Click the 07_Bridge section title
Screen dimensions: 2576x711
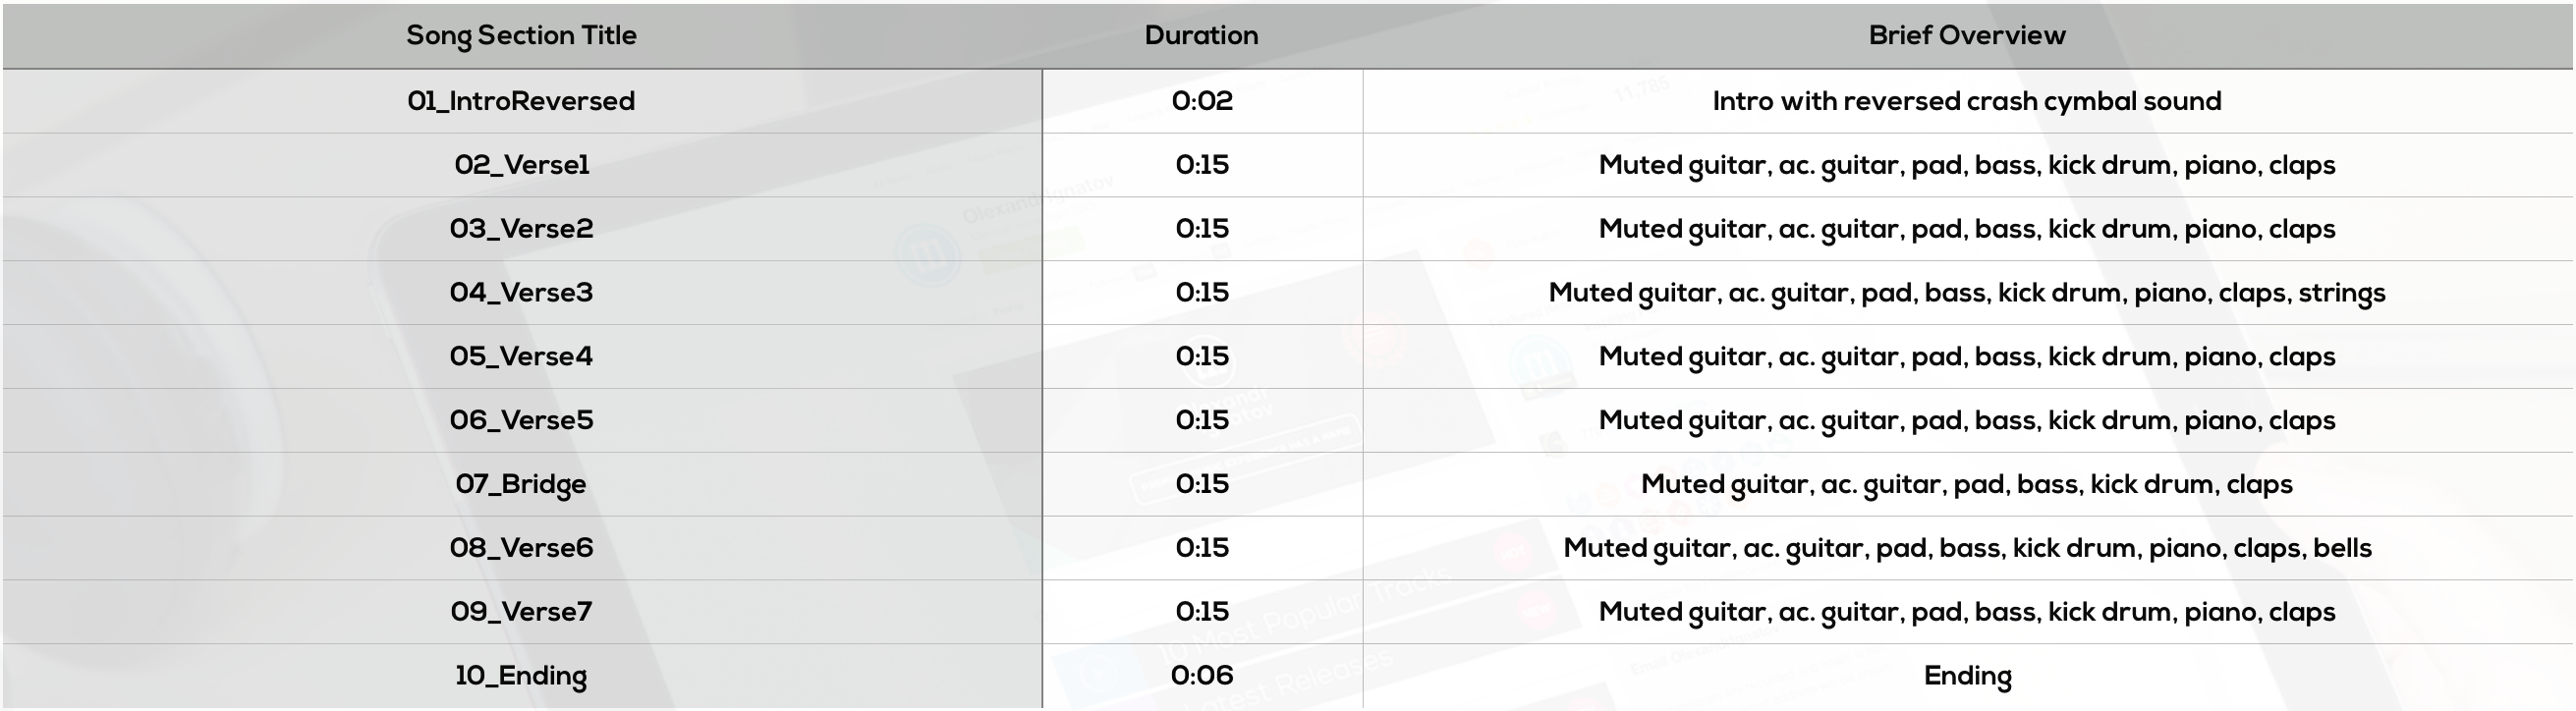(521, 484)
